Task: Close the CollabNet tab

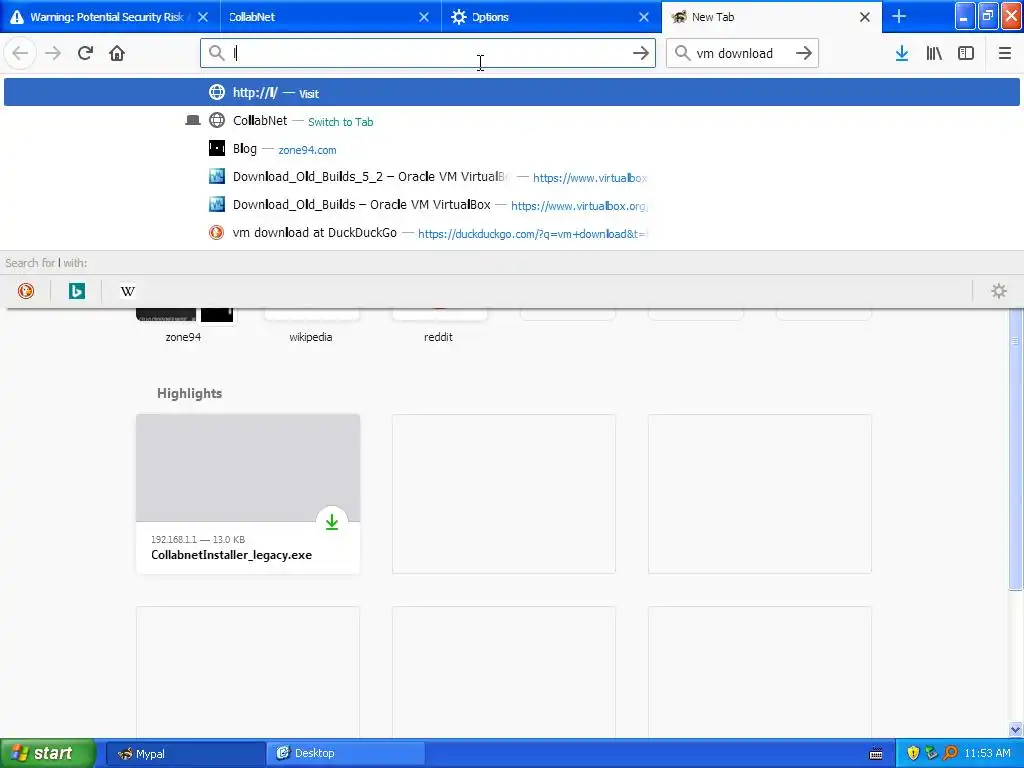Action: 424,17
